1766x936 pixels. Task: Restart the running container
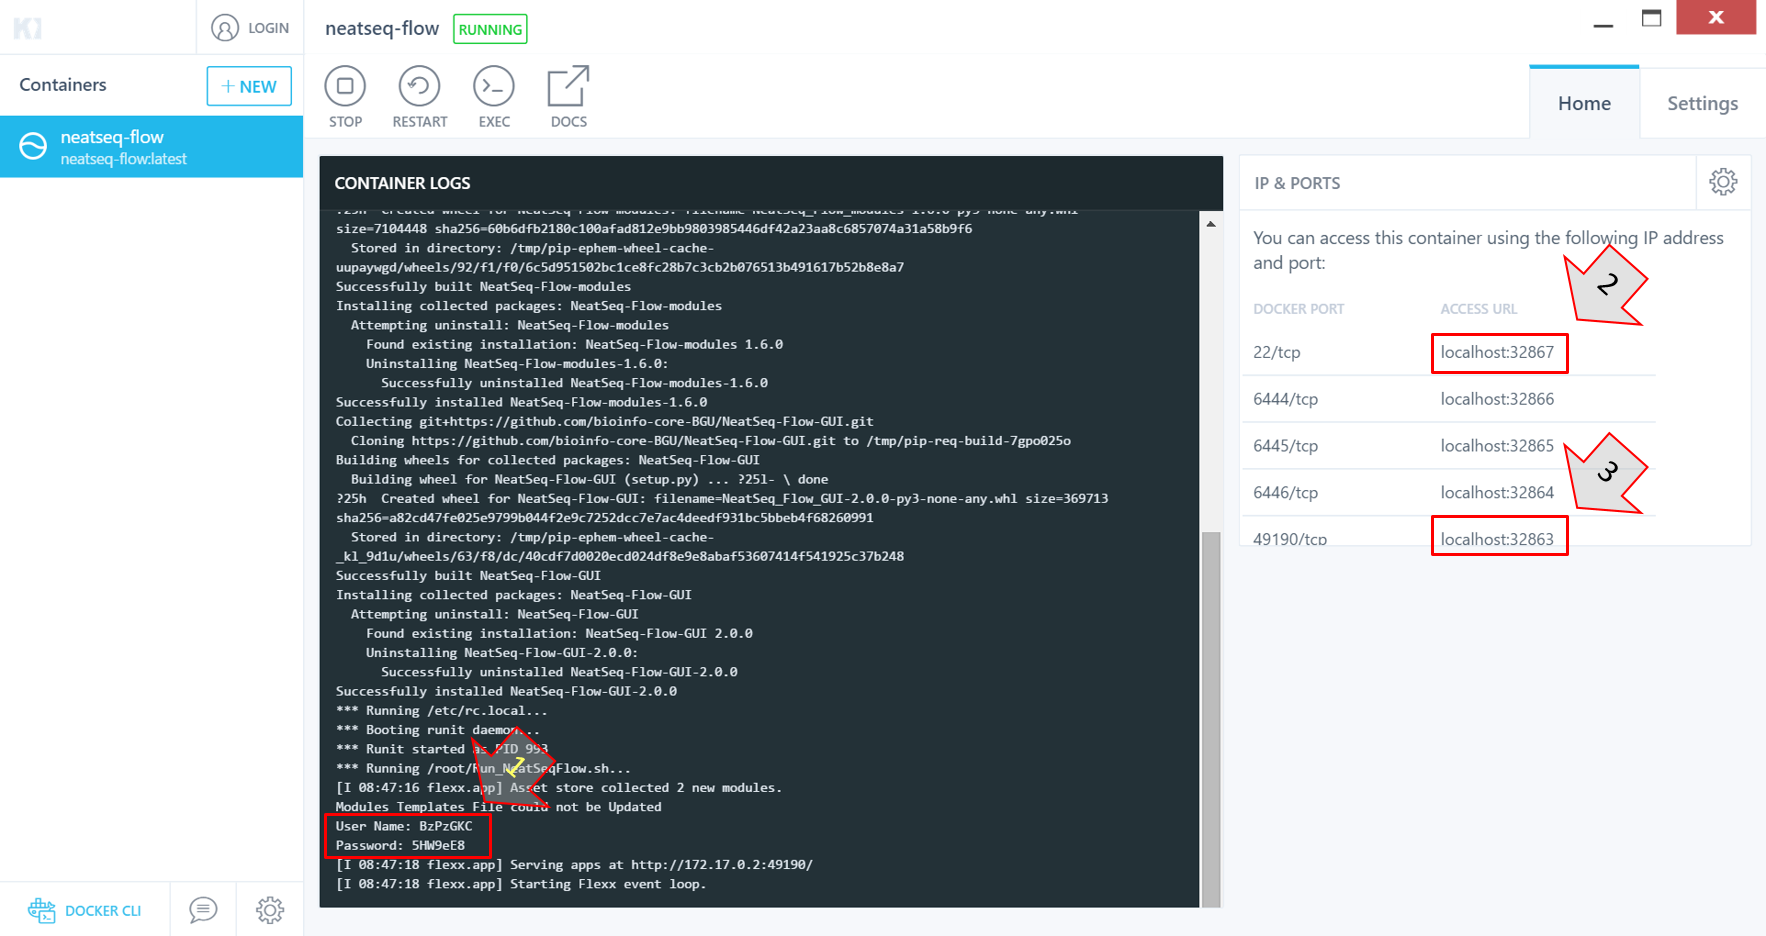coord(419,87)
